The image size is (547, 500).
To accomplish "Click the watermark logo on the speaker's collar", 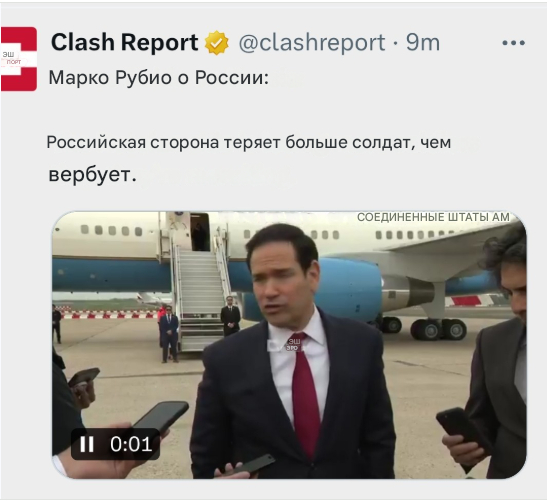I will (293, 344).
